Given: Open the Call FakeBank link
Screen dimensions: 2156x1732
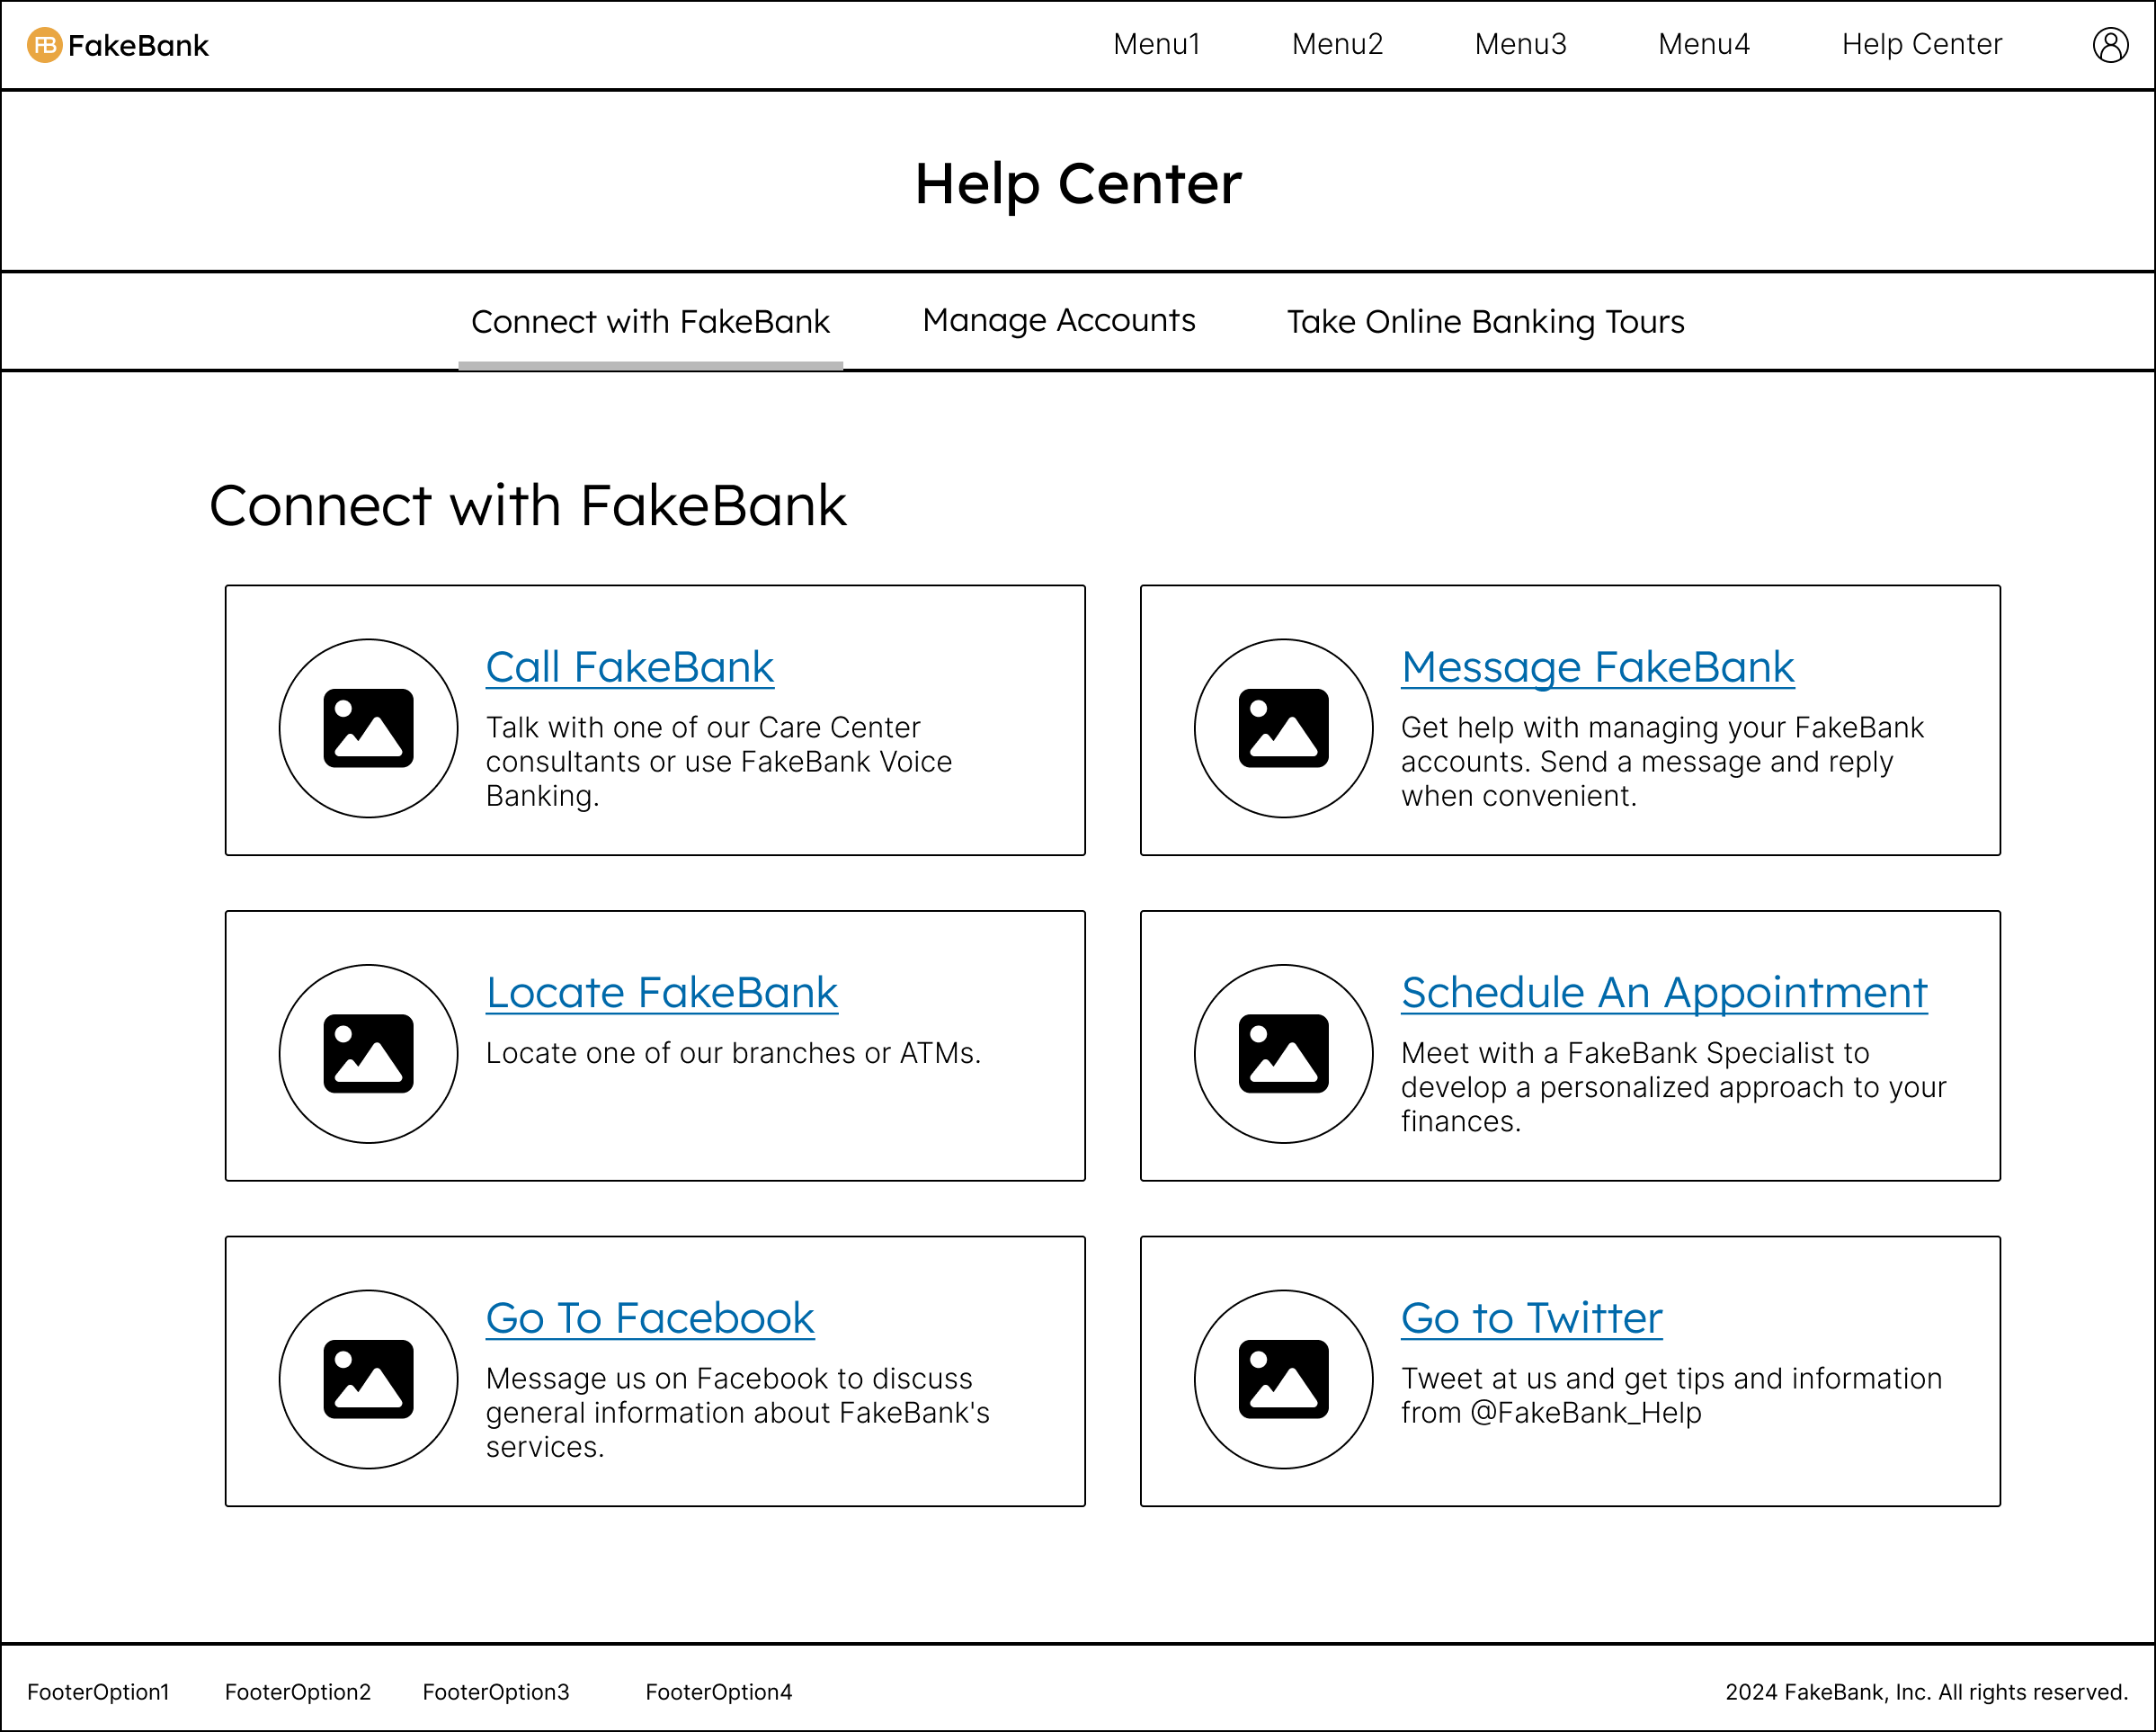Looking at the screenshot, I should [629, 667].
